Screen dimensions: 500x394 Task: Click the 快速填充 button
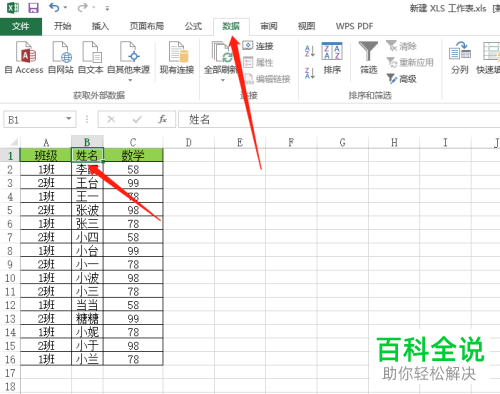point(488,57)
